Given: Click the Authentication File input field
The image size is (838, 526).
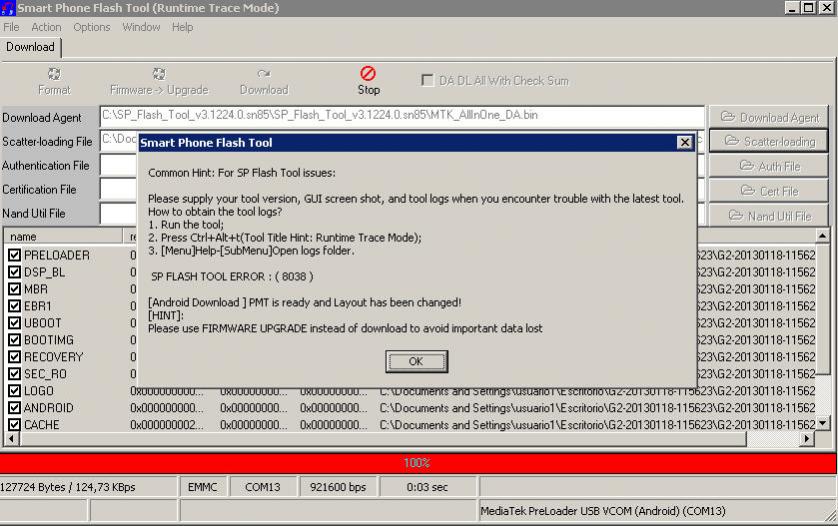Looking at the screenshot, I should pos(119,166).
